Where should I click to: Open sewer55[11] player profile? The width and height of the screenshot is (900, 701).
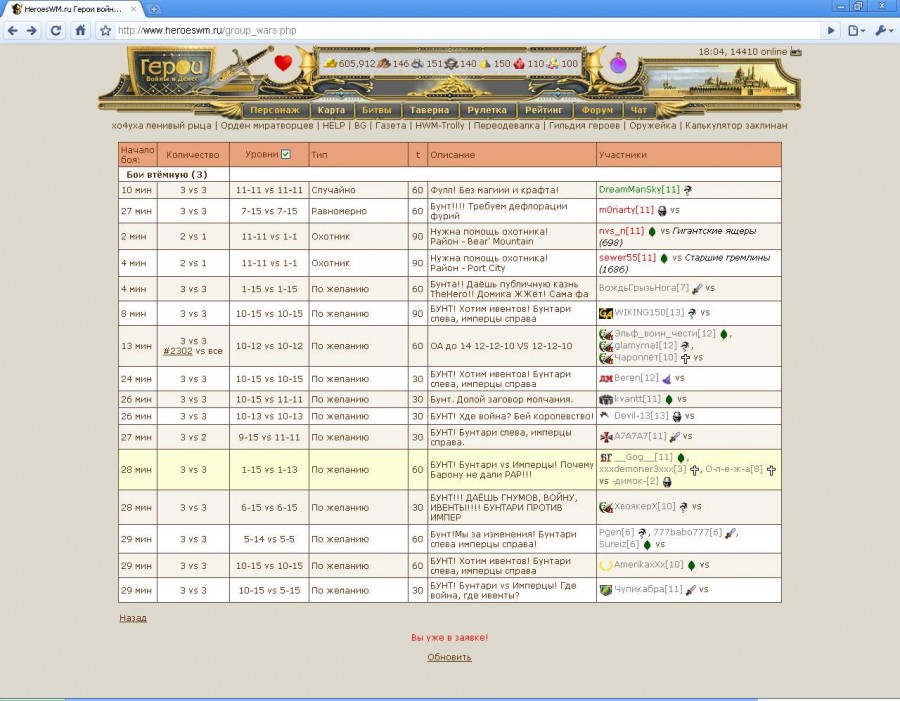click(627, 258)
